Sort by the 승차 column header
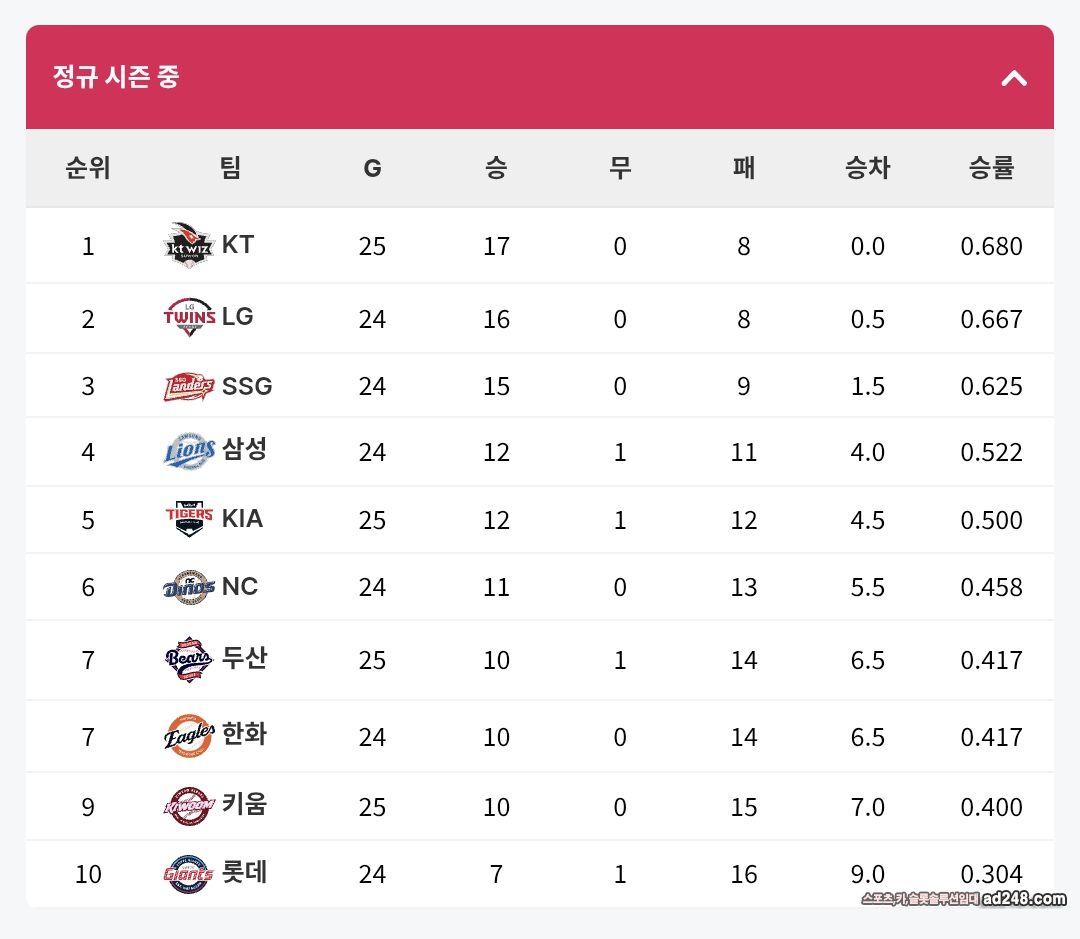 pos(867,168)
